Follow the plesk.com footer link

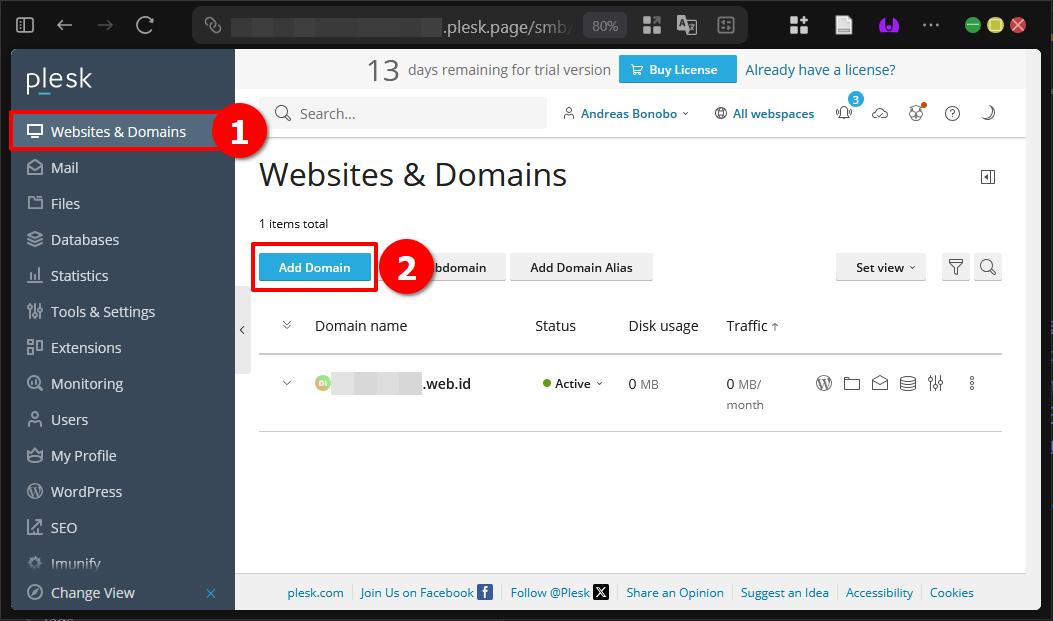coord(315,592)
